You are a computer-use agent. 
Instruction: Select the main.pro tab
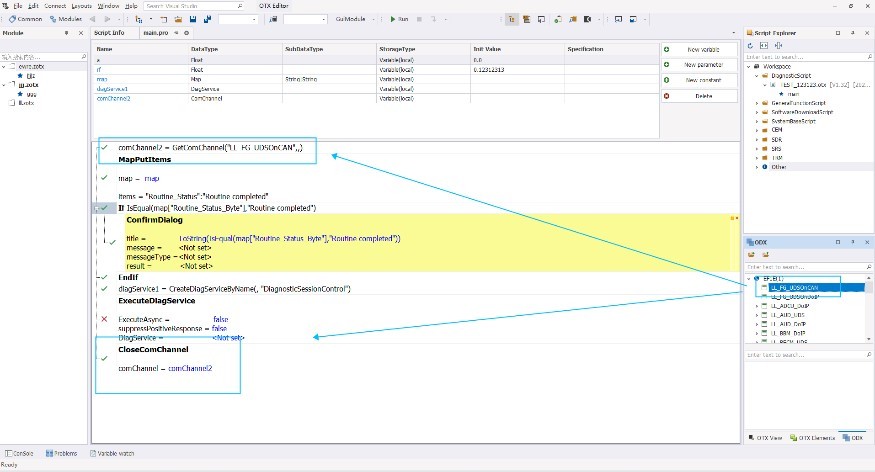(156, 33)
